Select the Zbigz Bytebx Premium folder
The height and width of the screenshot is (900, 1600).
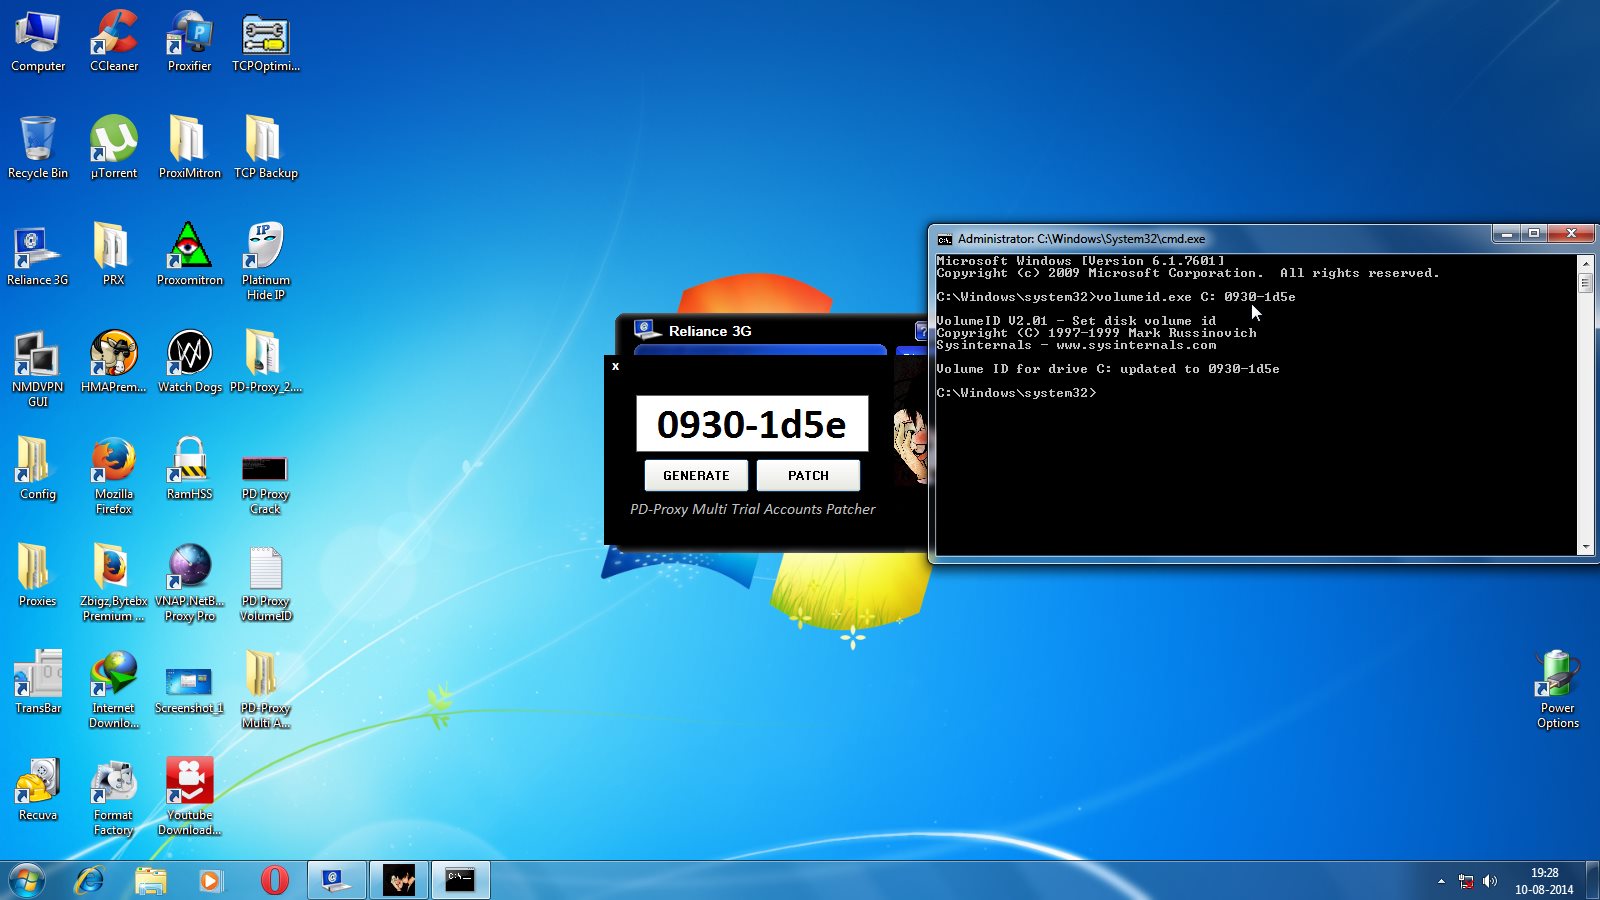coord(114,583)
